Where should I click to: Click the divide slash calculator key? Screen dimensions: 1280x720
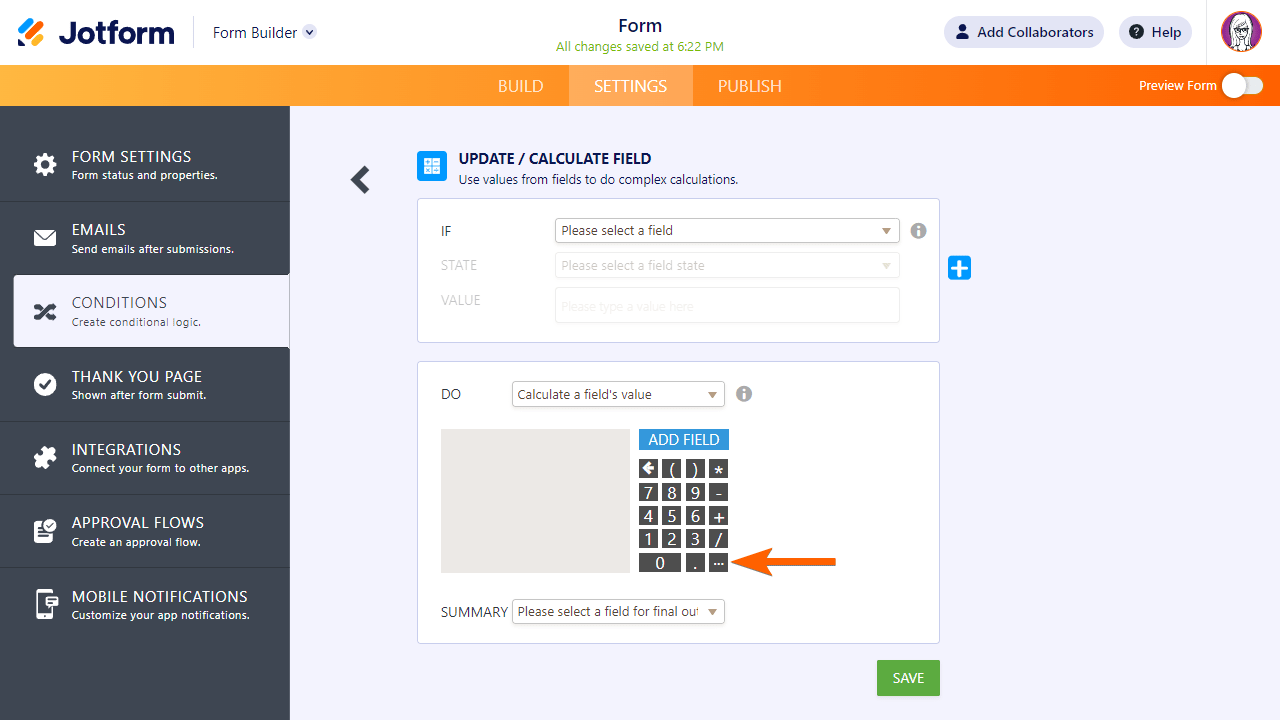[718, 539]
